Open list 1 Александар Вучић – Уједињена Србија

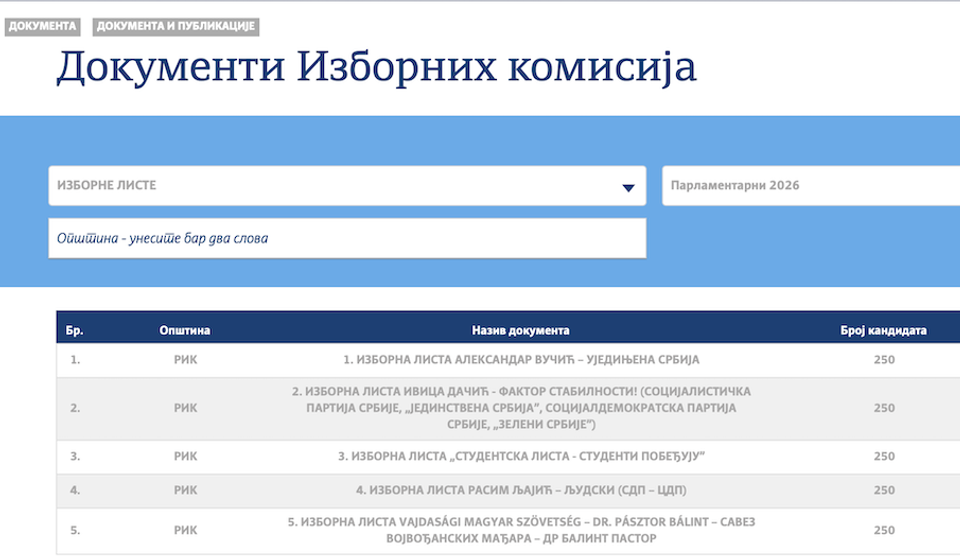(521, 360)
